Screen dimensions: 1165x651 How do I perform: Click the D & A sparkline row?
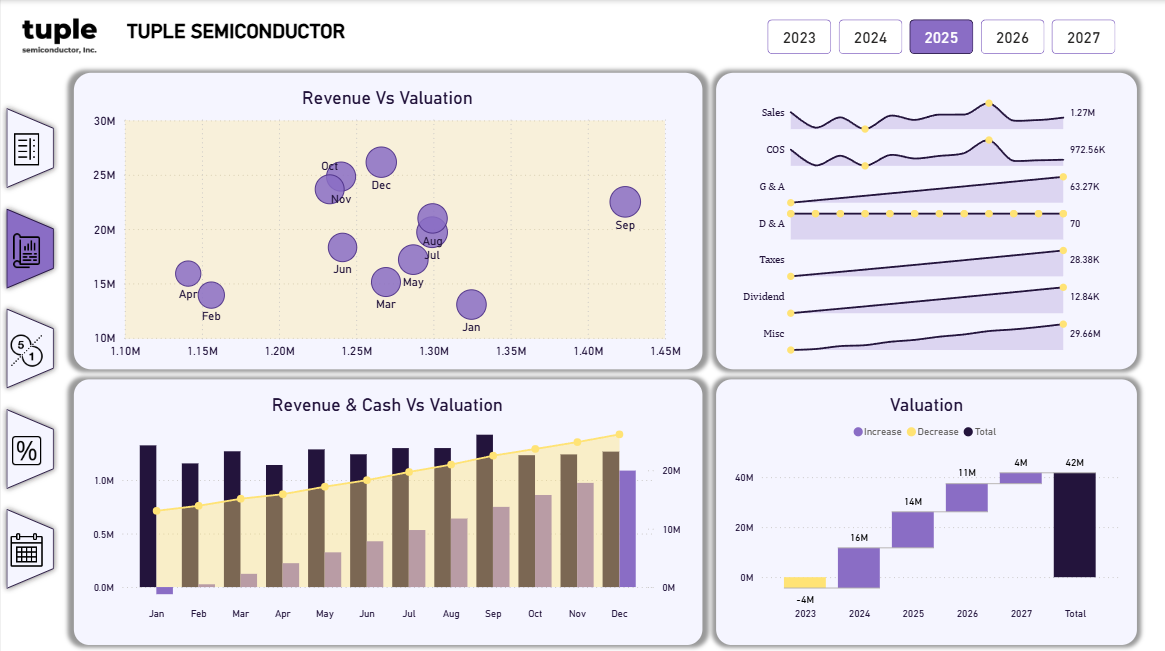tap(927, 226)
